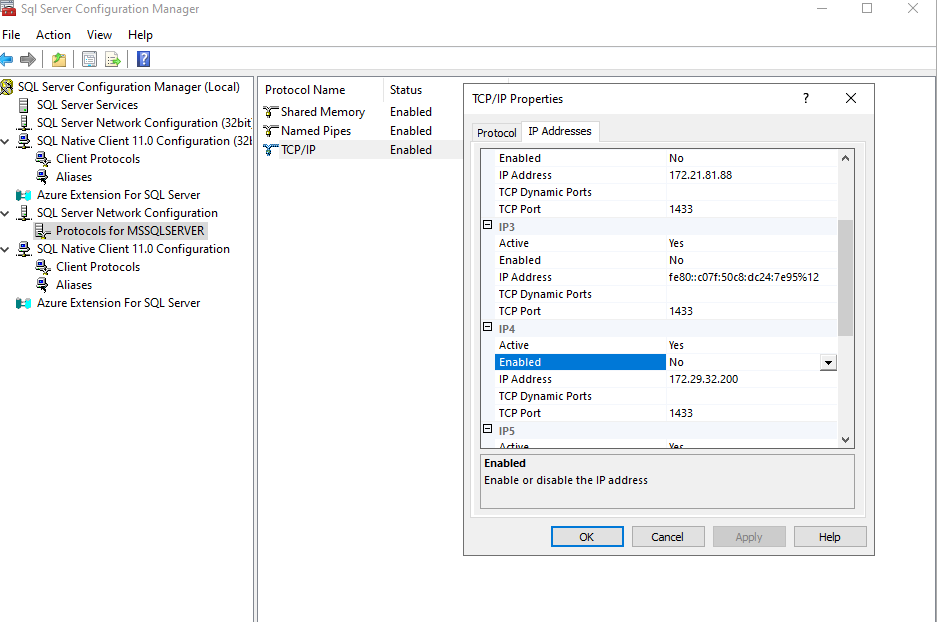Select the TCP/IP protocol icon
Viewport: 947px width, 622px height.
[x=271, y=149]
